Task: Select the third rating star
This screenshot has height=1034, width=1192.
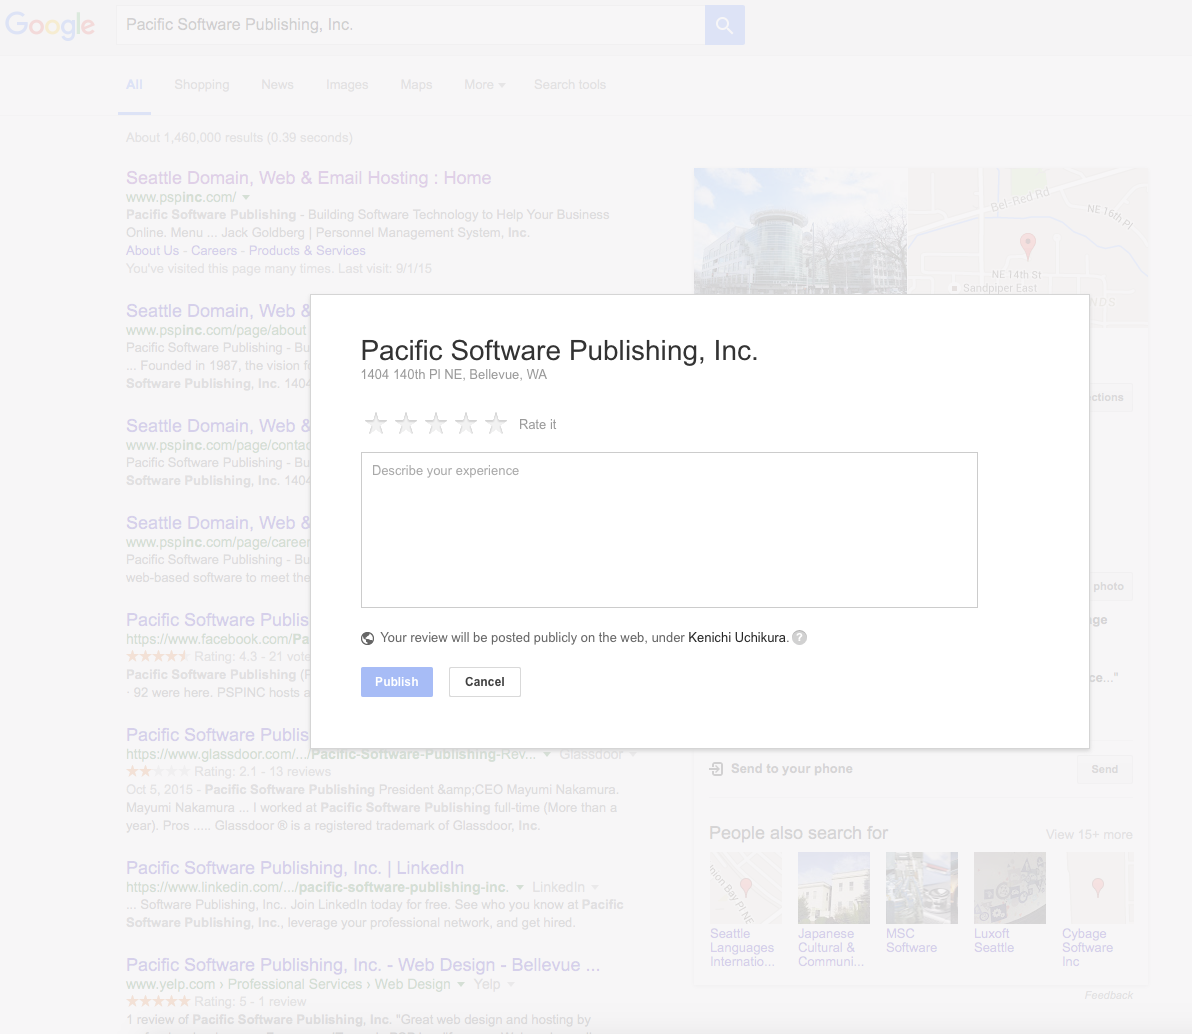Action: 436,423
